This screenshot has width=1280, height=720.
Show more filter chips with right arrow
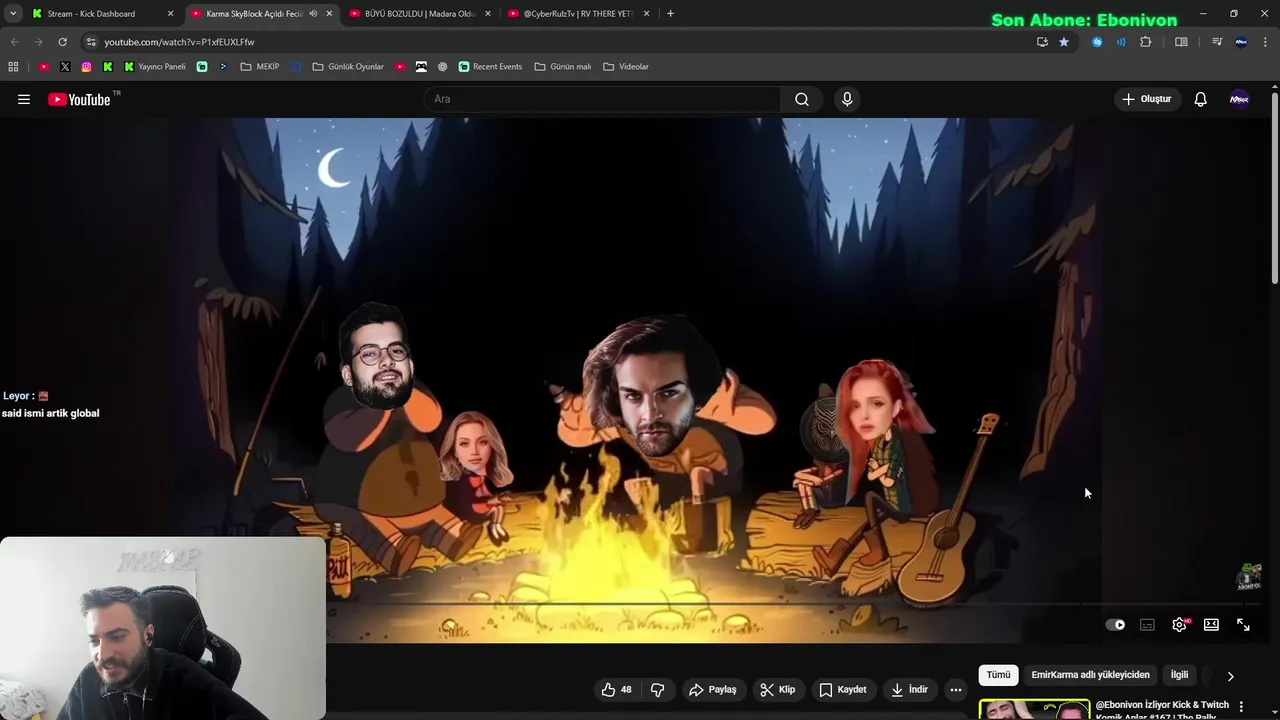click(1230, 676)
